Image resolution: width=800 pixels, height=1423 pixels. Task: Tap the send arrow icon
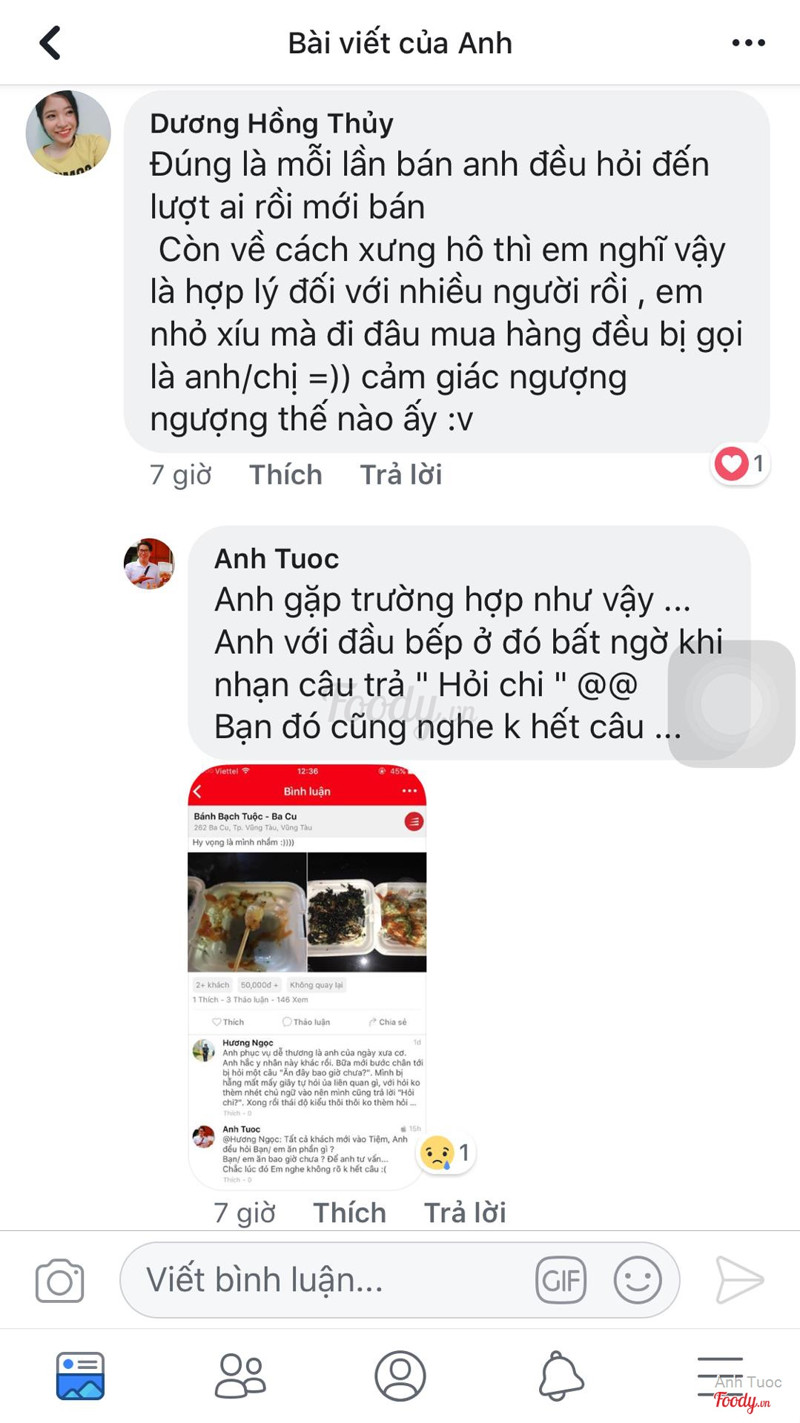(740, 1280)
